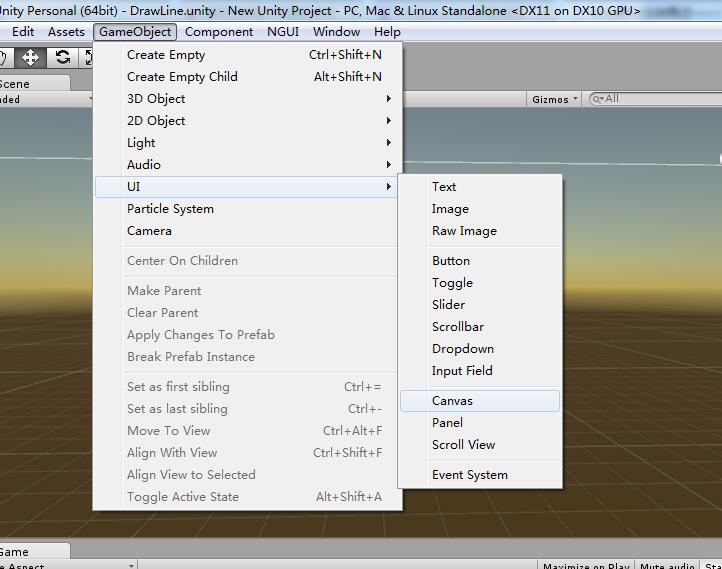Open the Window menu
This screenshot has width=722, height=569.
pos(336,32)
